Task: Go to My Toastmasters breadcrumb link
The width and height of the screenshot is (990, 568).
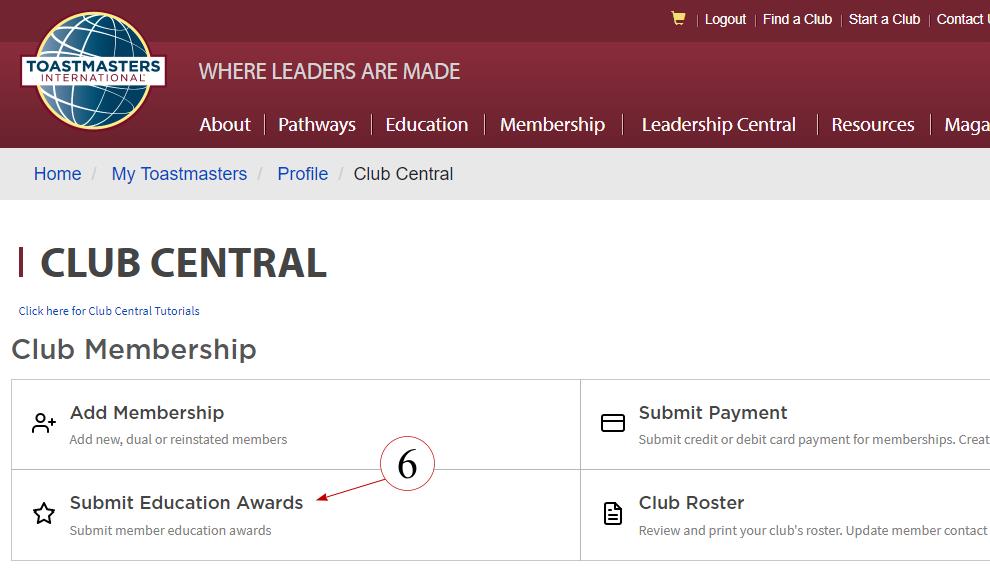Action: (179, 174)
